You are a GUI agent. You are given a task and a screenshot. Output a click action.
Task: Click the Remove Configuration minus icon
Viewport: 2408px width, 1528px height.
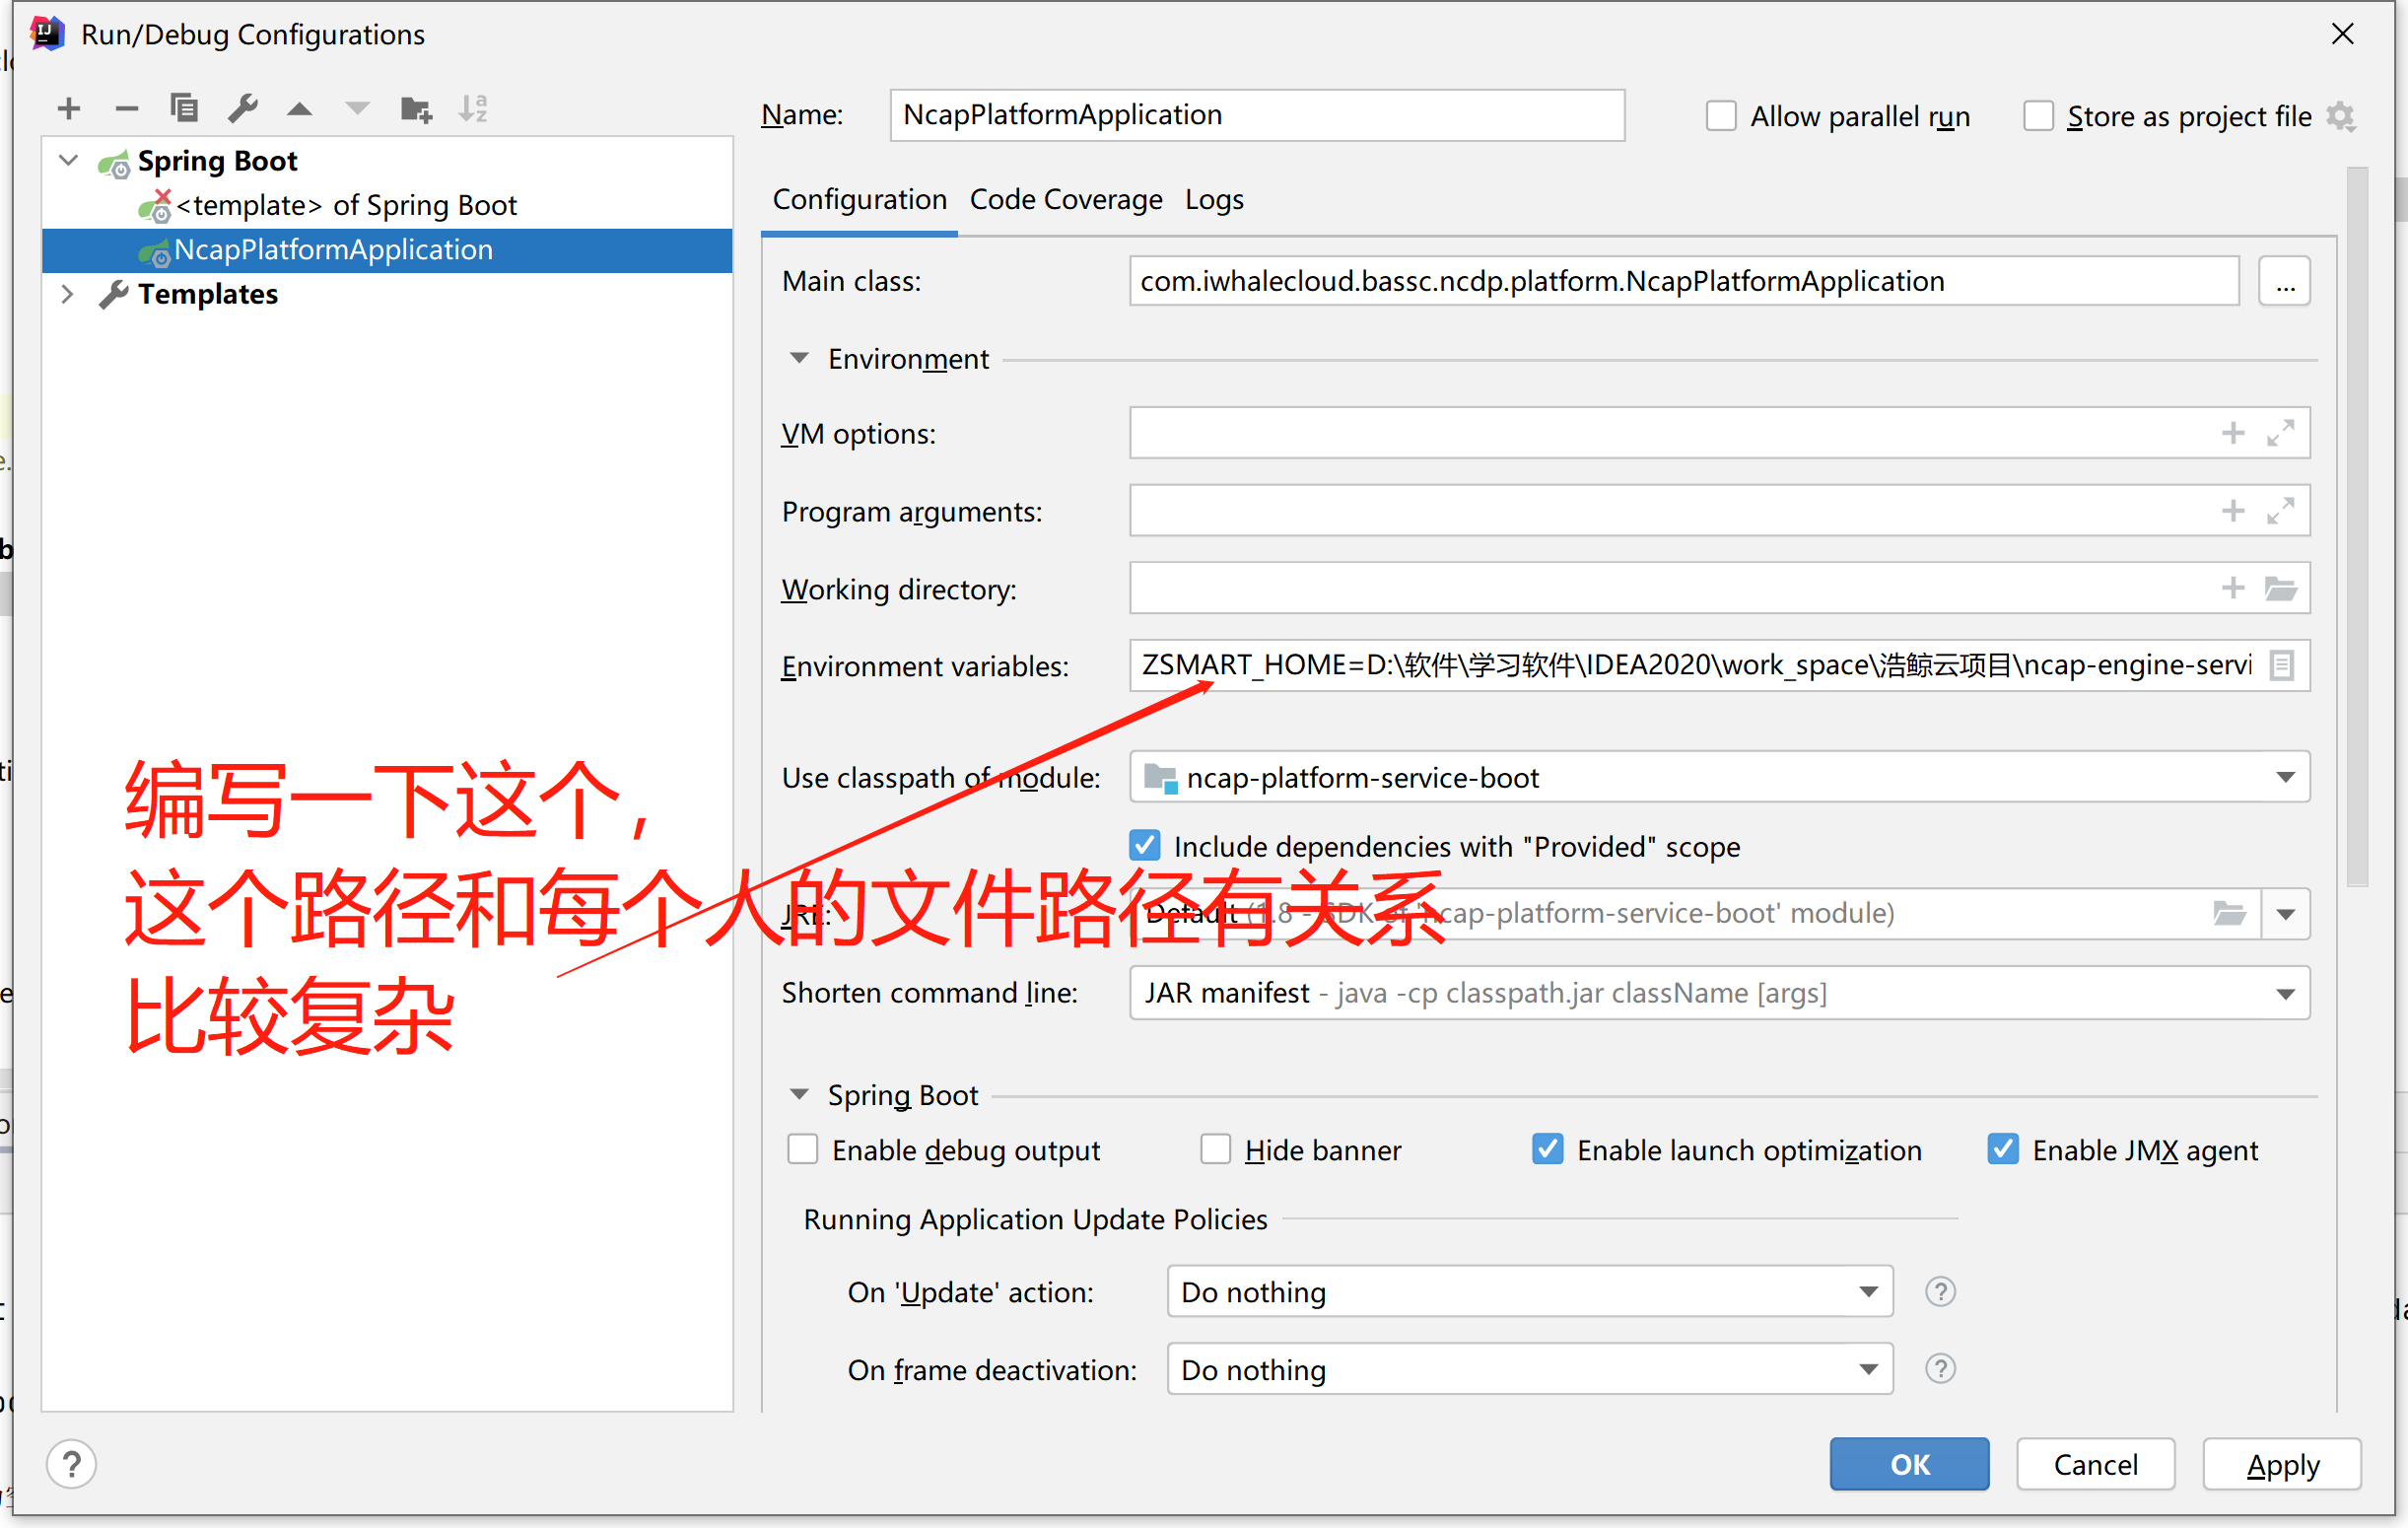point(126,108)
